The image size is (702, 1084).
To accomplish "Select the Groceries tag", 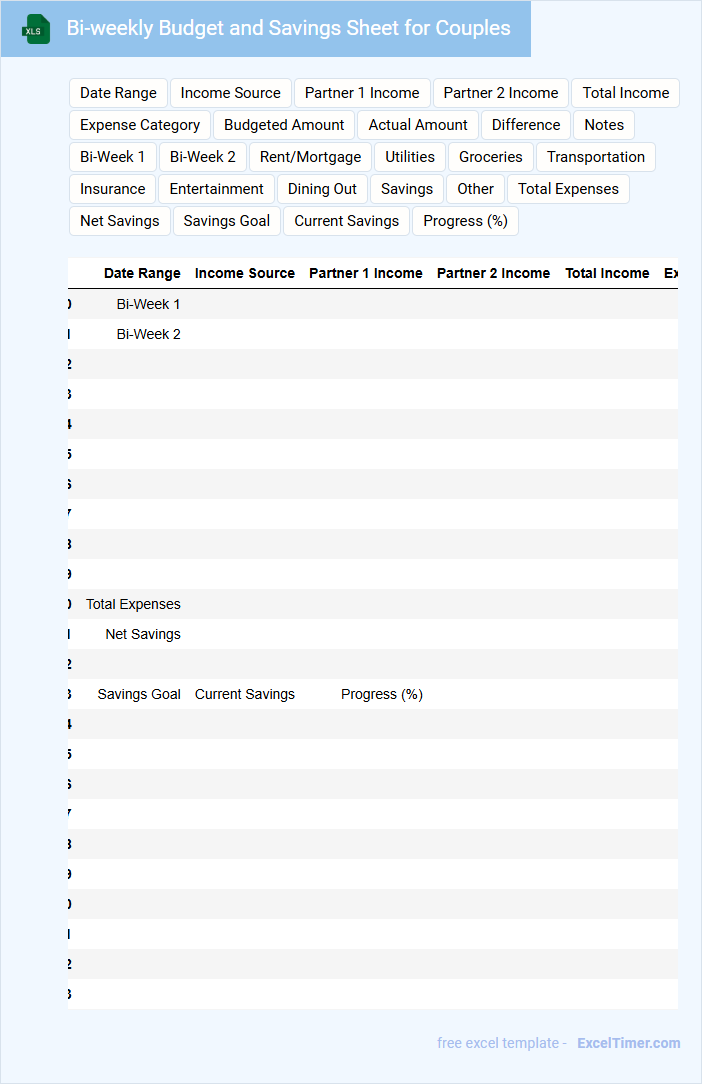I will [x=490, y=157].
